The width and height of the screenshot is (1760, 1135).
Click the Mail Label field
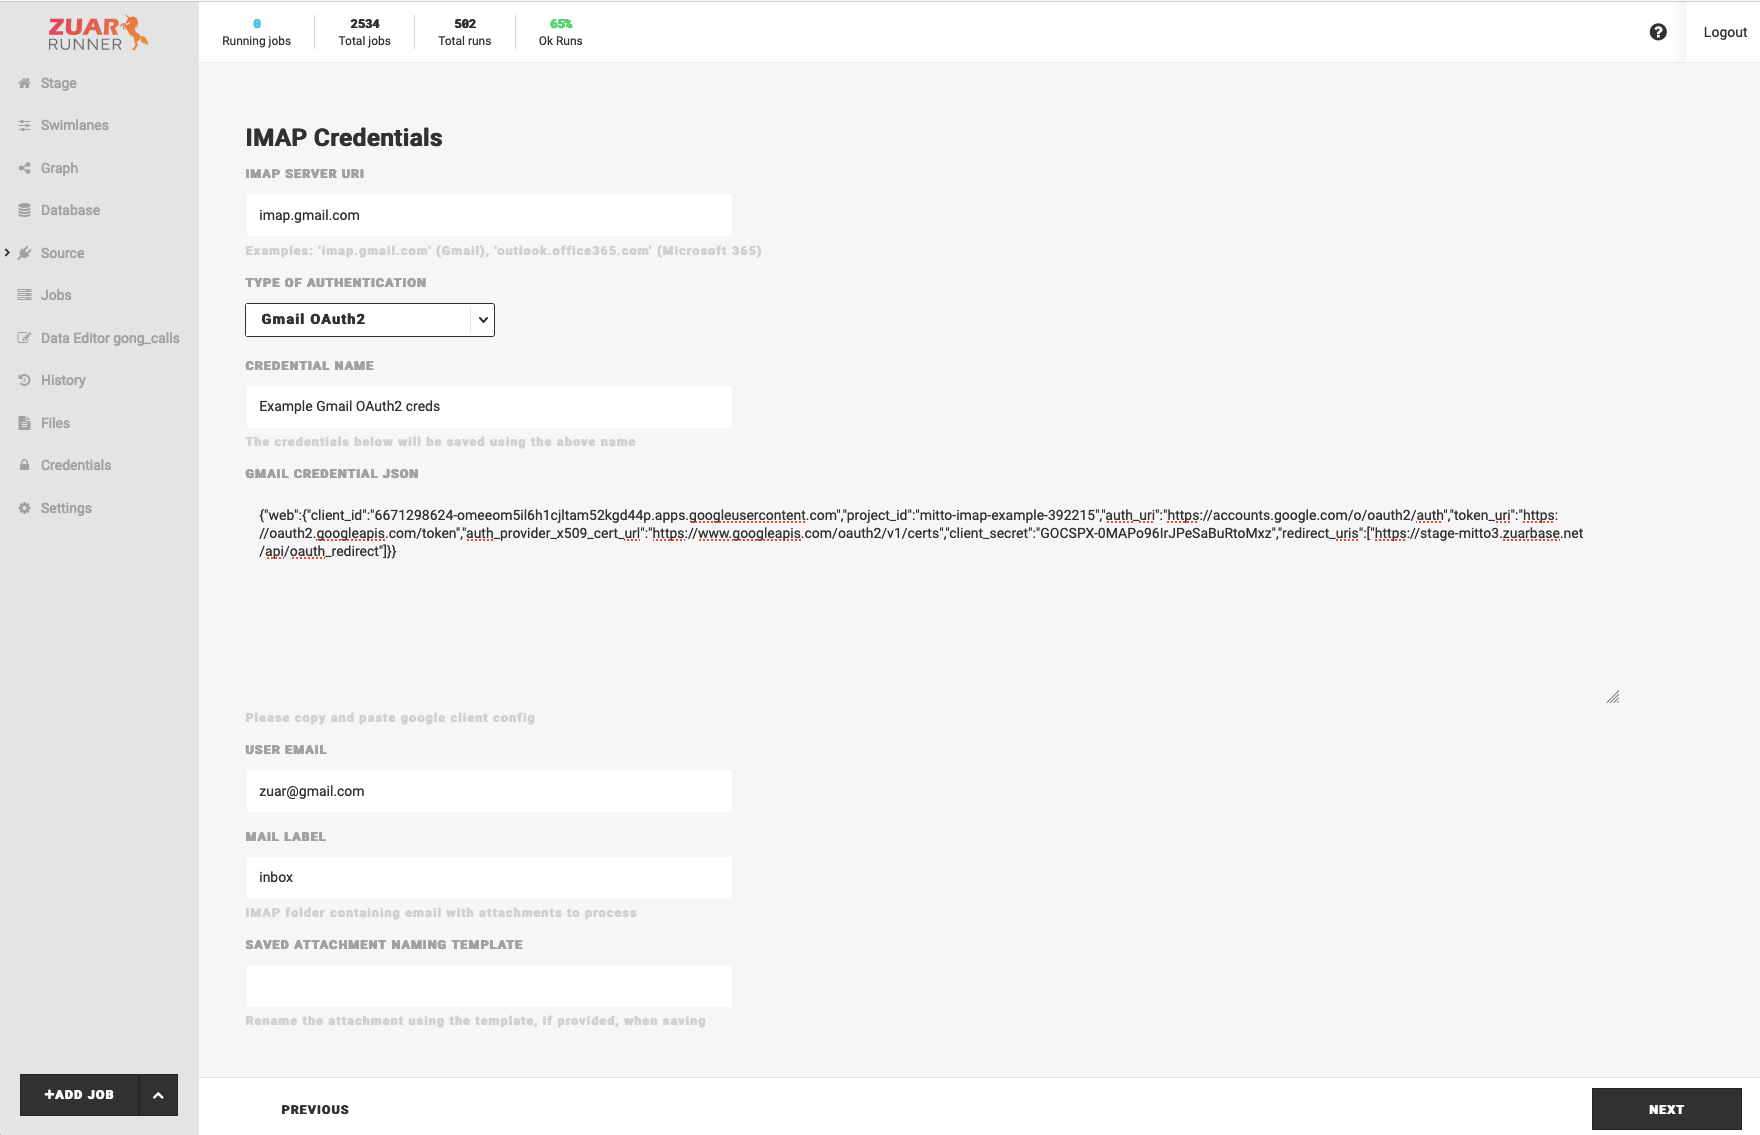pyautogui.click(x=489, y=877)
